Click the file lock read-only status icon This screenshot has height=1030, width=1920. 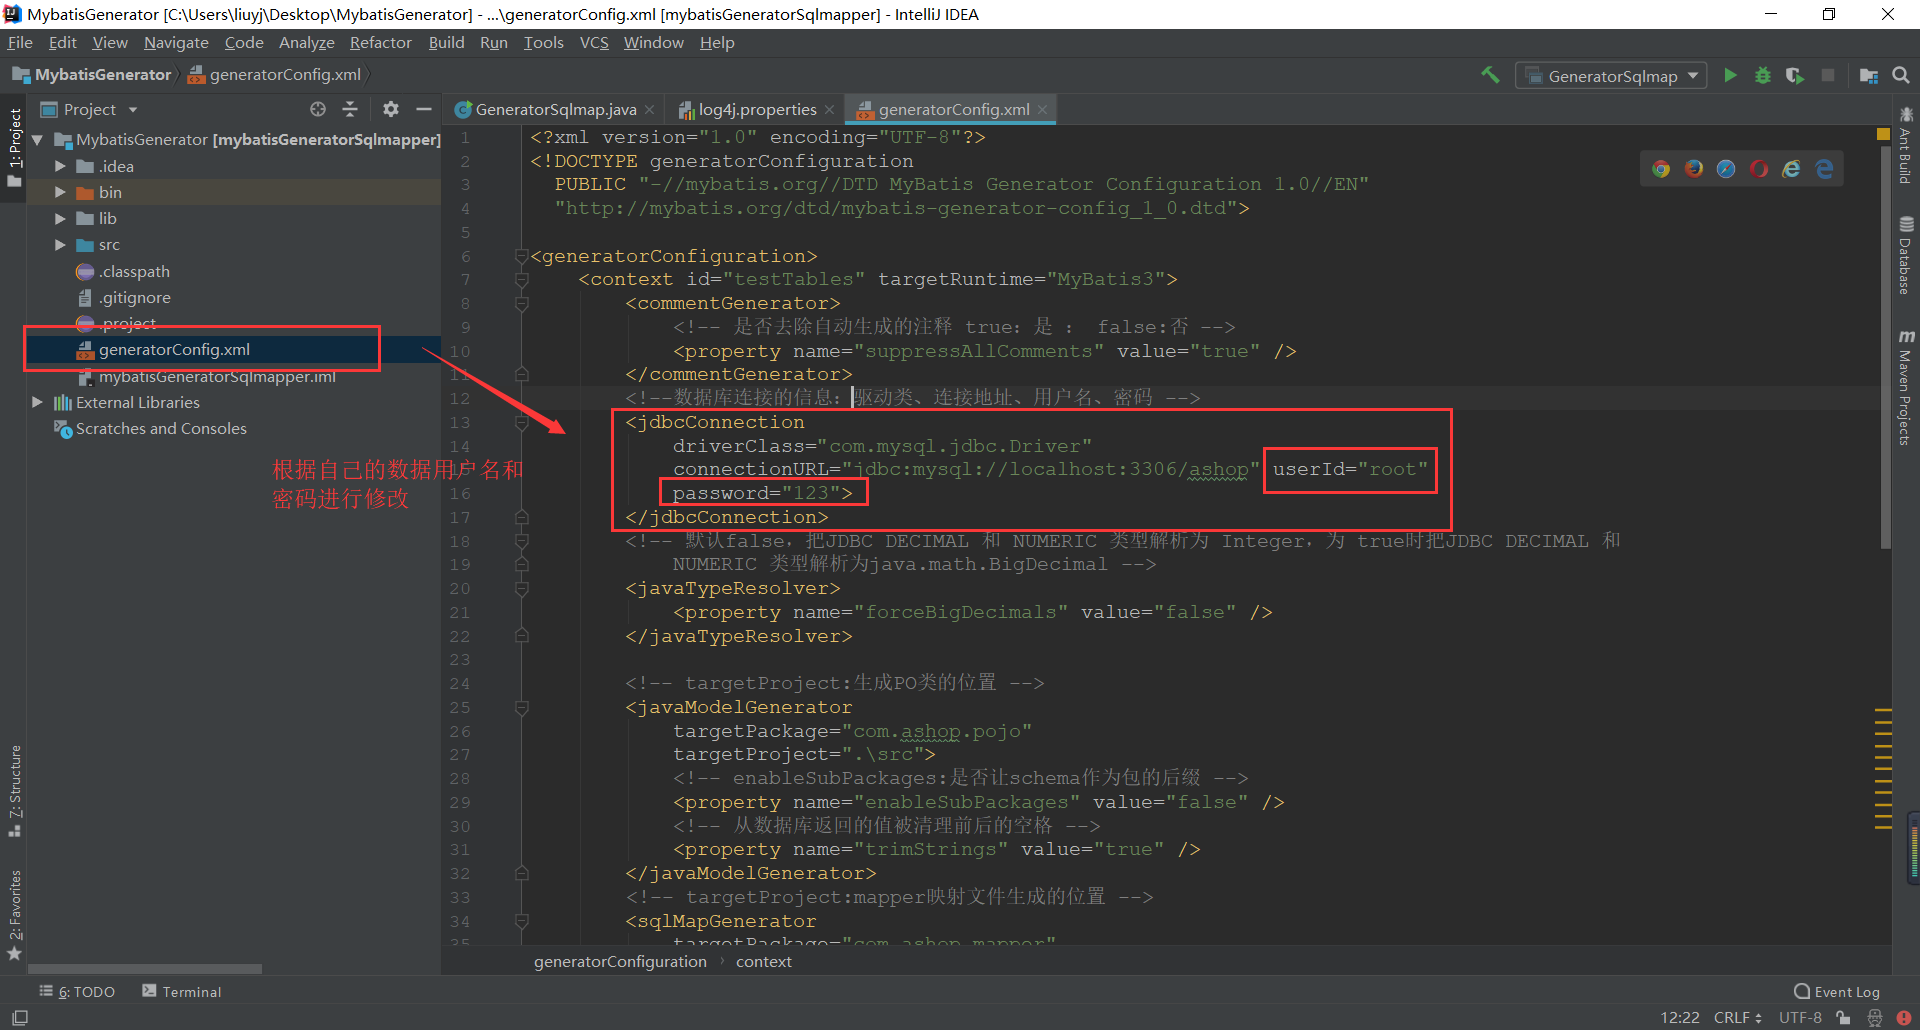click(x=1843, y=1017)
